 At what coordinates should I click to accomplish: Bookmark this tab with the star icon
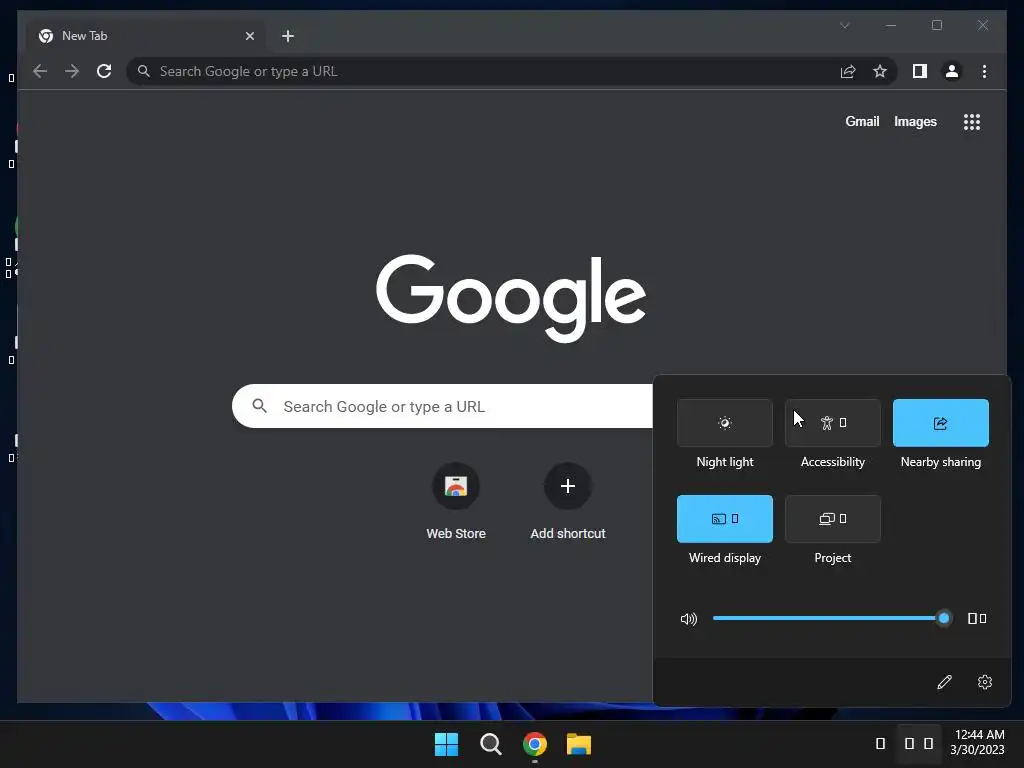tap(880, 71)
